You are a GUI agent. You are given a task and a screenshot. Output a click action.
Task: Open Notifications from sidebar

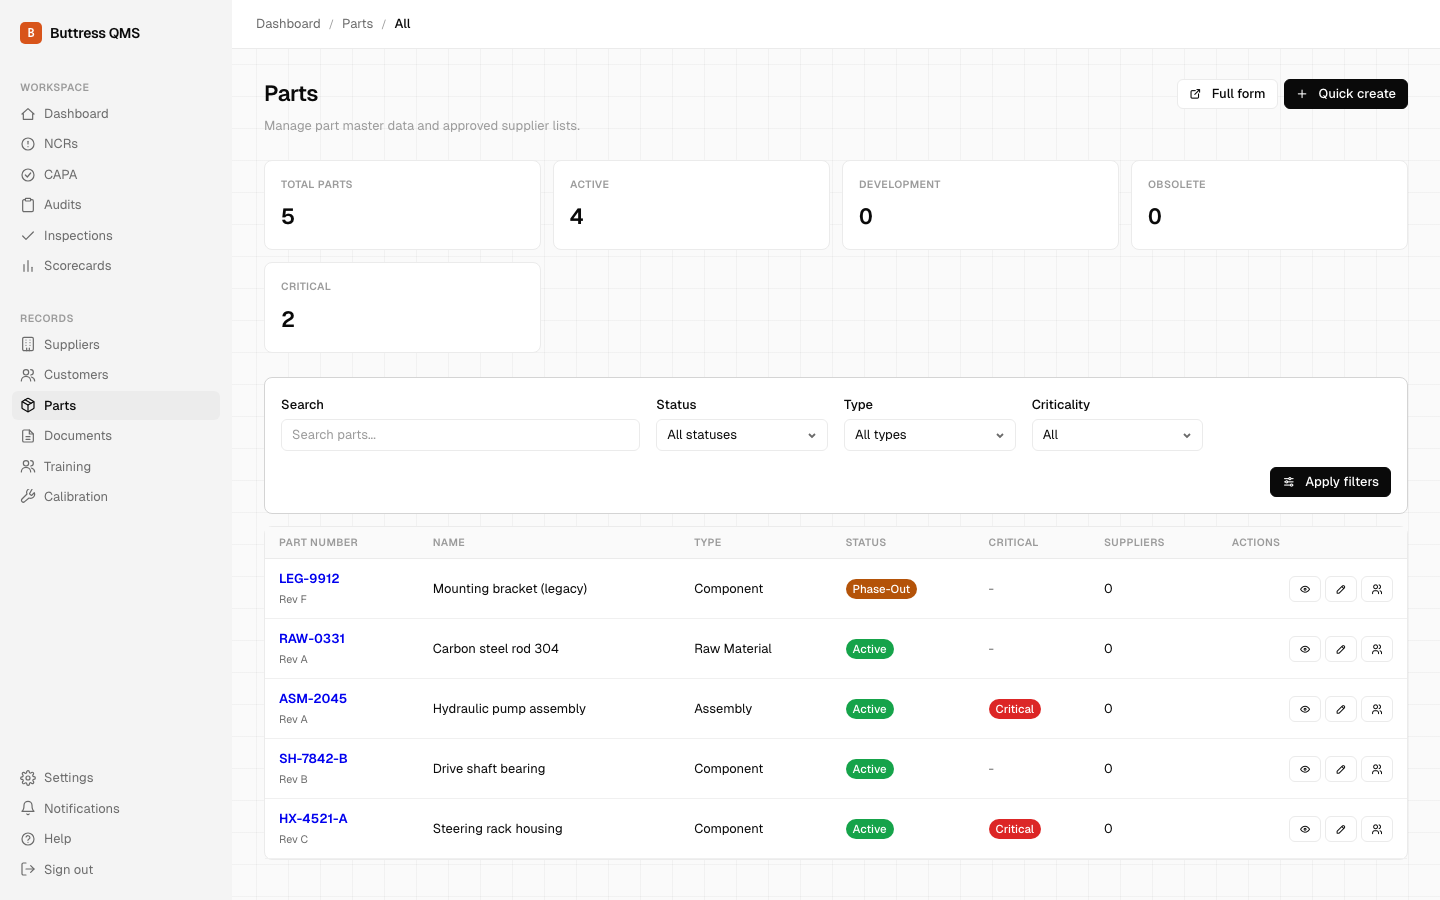click(x=116, y=809)
